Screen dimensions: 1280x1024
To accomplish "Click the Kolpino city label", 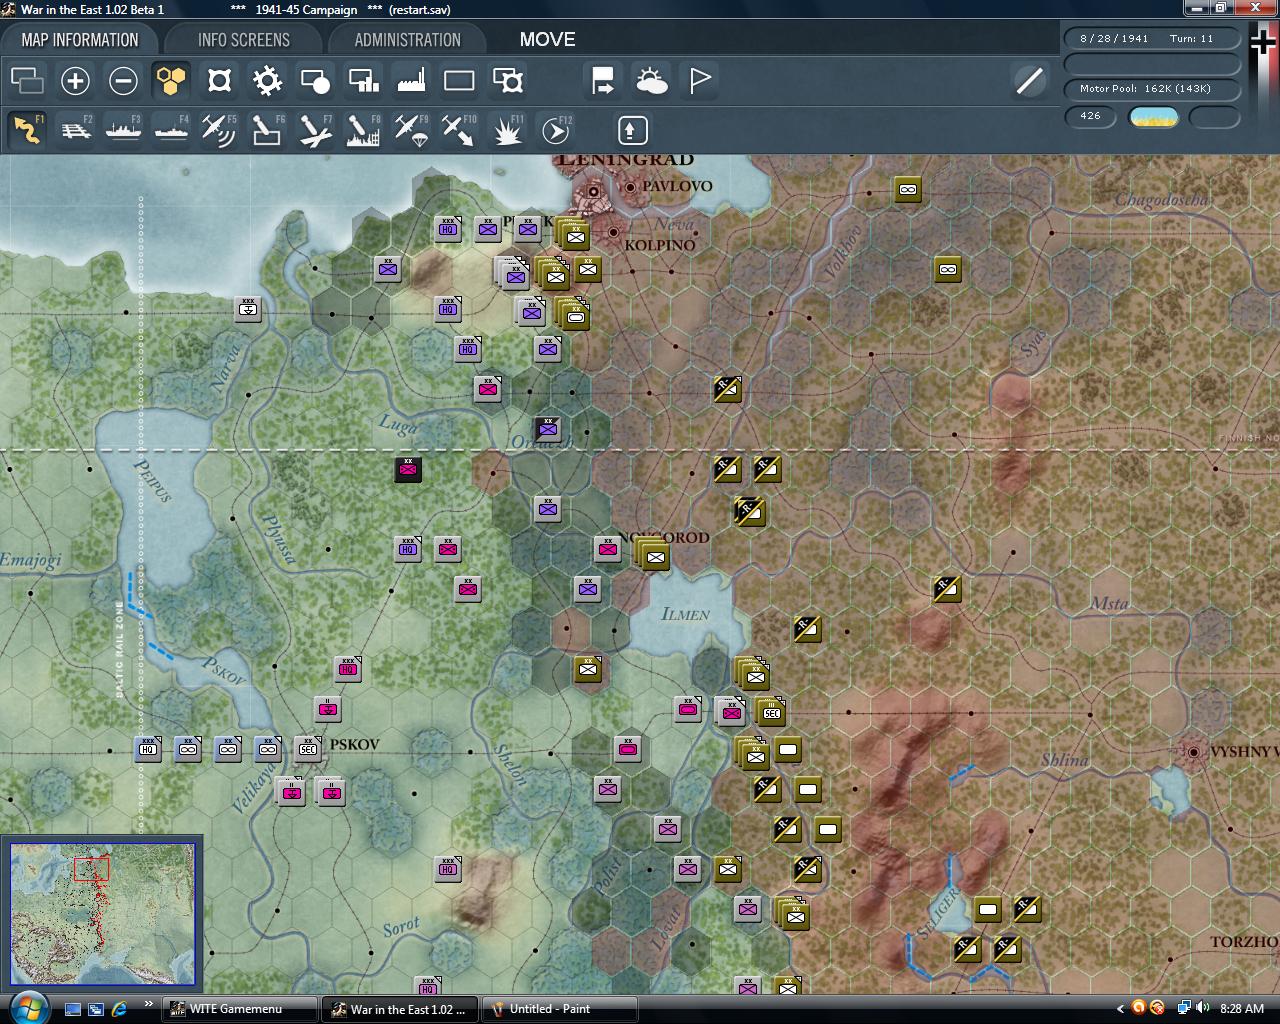I will coord(659,245).
